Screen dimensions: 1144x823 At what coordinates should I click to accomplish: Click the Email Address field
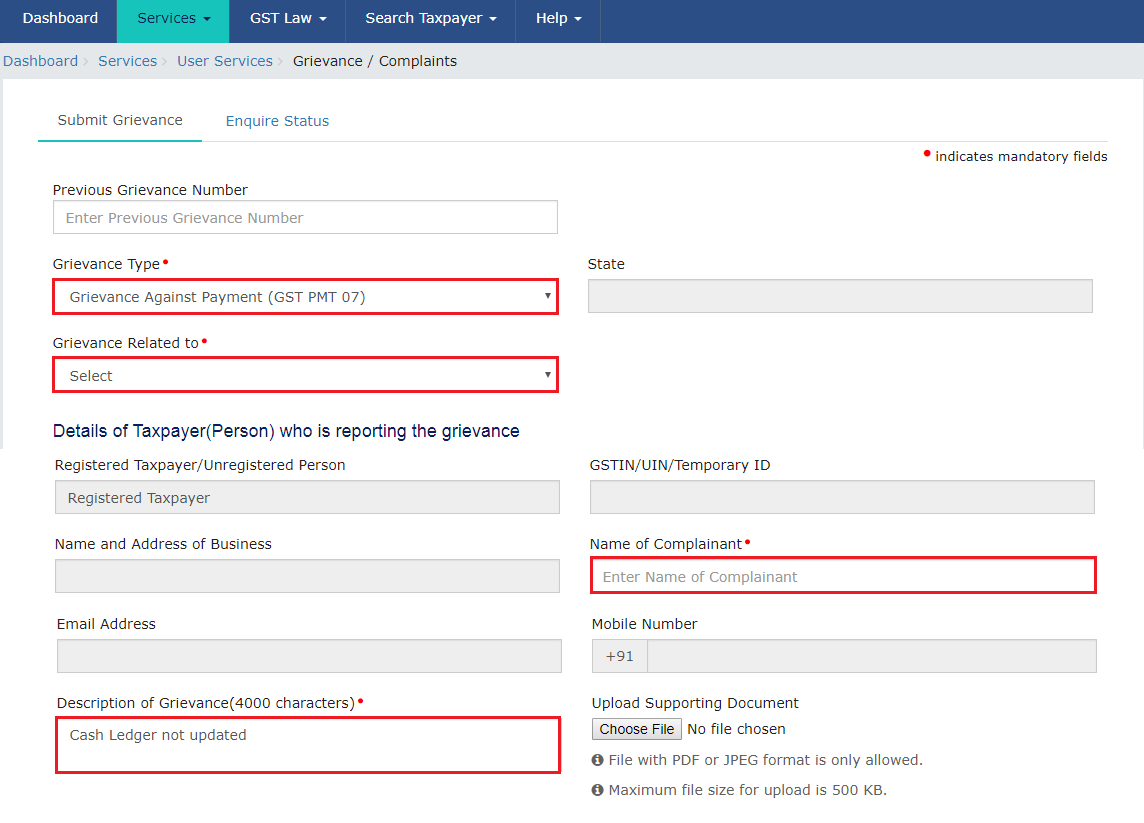tap(309, 656)
